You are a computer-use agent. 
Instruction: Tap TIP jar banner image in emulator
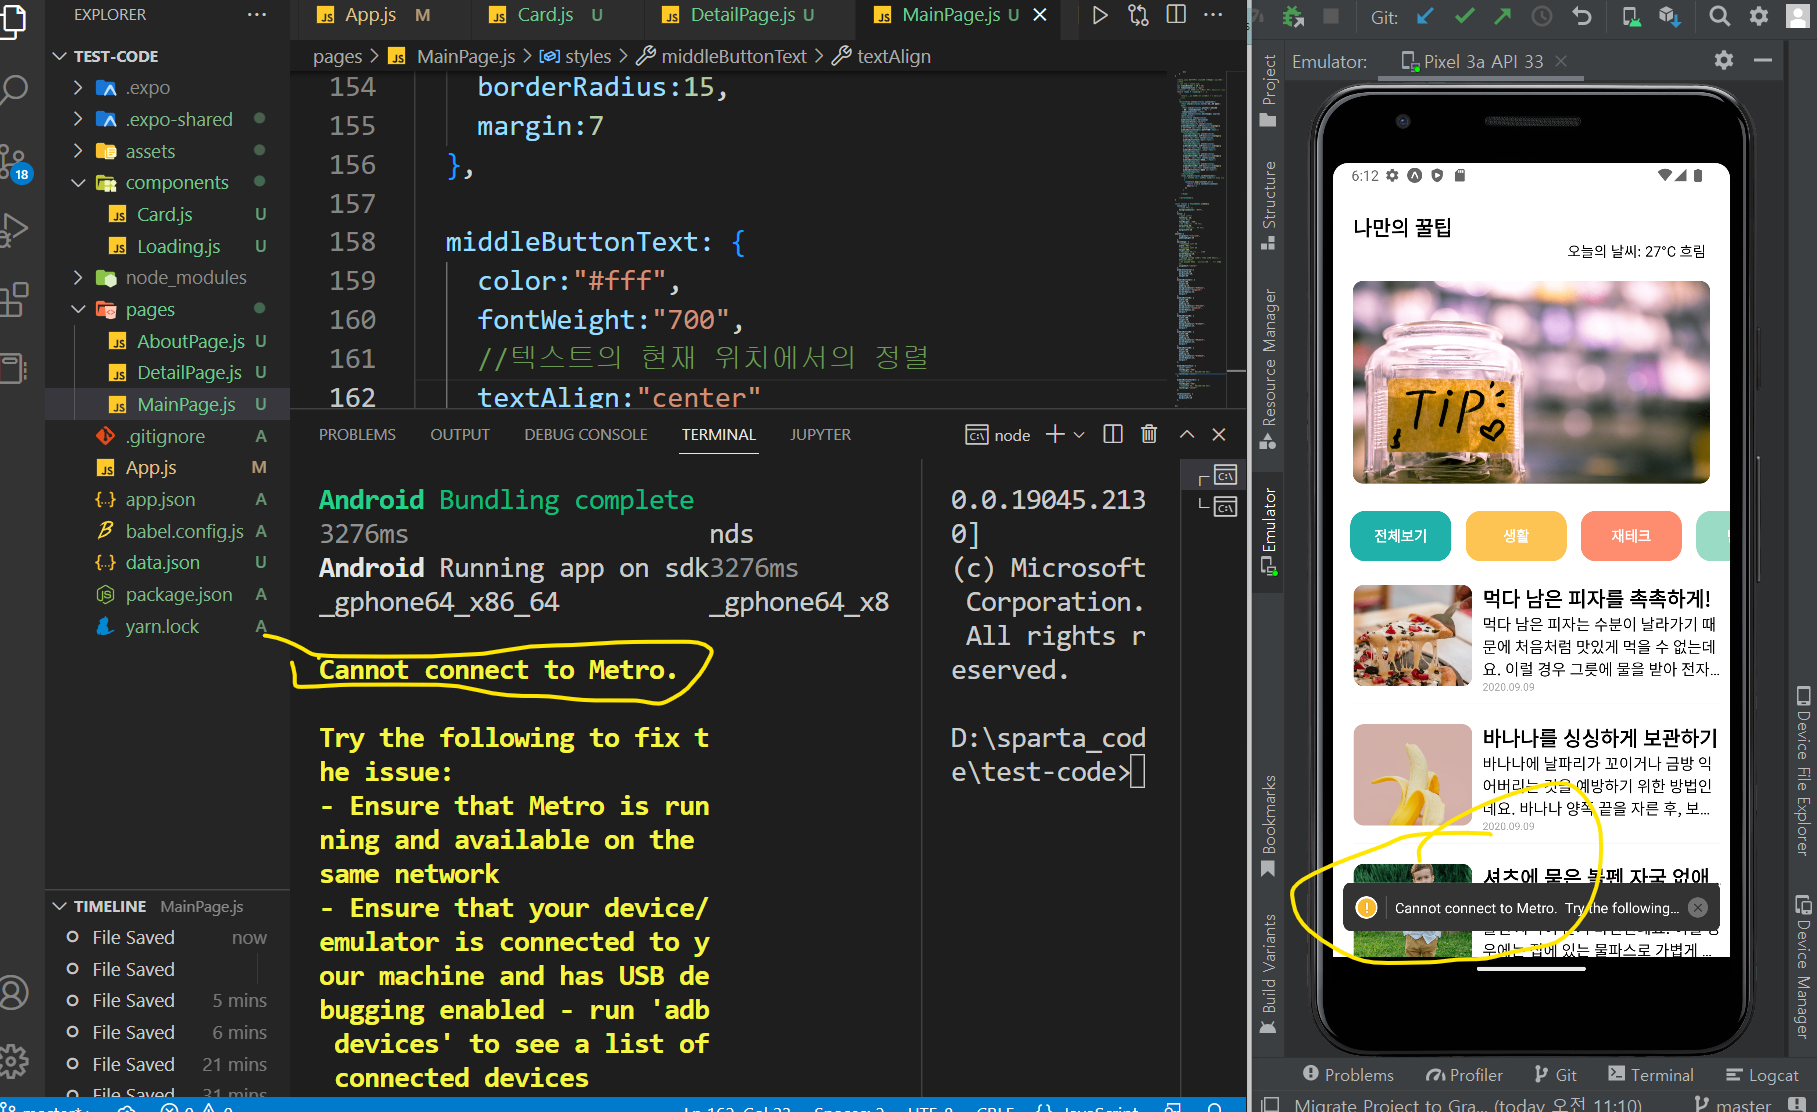(x=1531, y=382)
